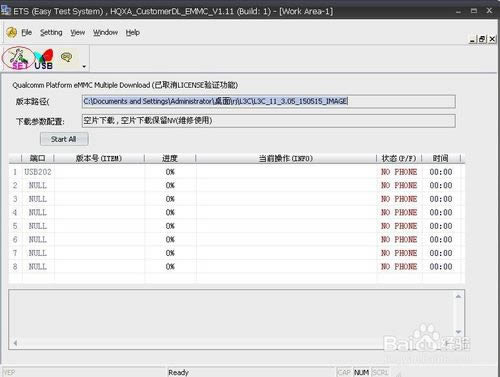
Task: Open the Window menu
Action: coord(105,32)
